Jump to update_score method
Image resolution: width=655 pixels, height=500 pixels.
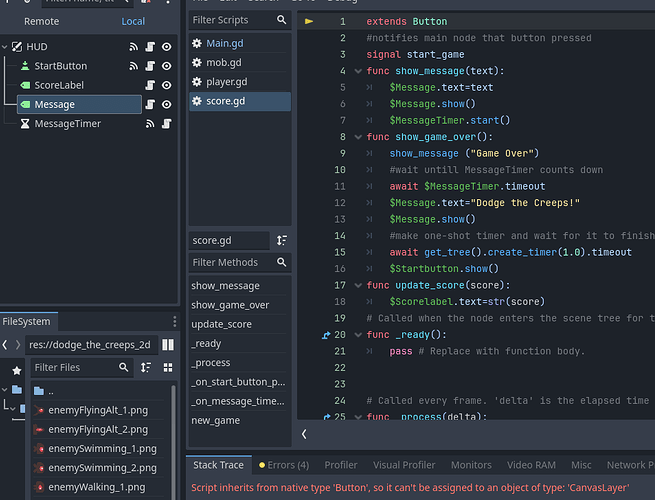pos(240,324)
